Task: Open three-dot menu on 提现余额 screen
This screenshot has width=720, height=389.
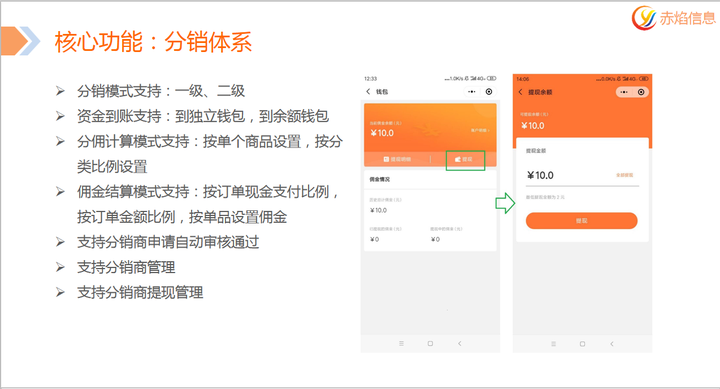Action: click(624, 92)
